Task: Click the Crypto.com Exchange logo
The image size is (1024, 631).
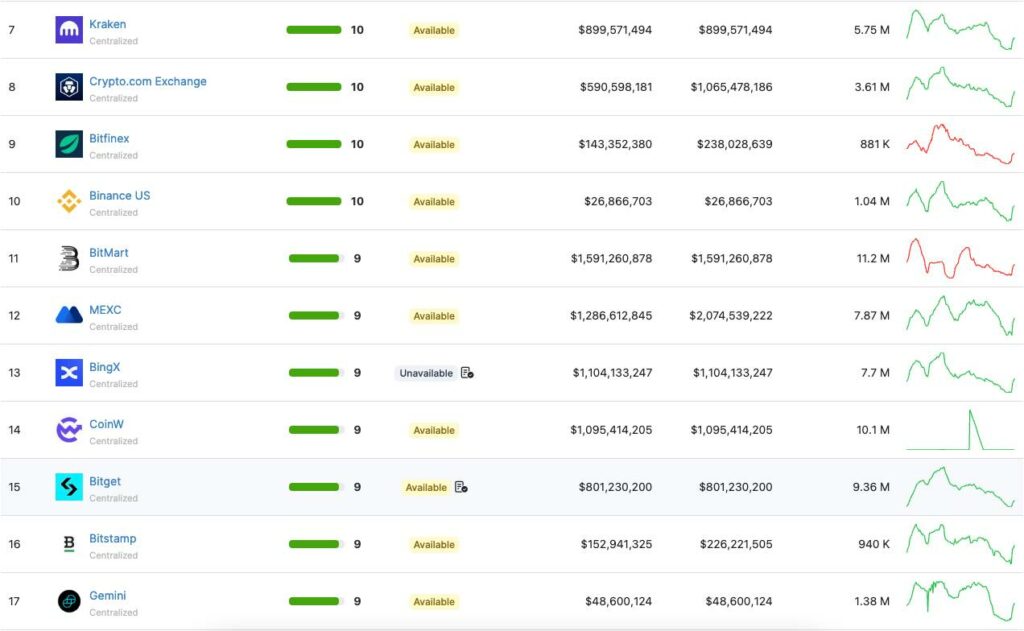Action: pos(69,87)
